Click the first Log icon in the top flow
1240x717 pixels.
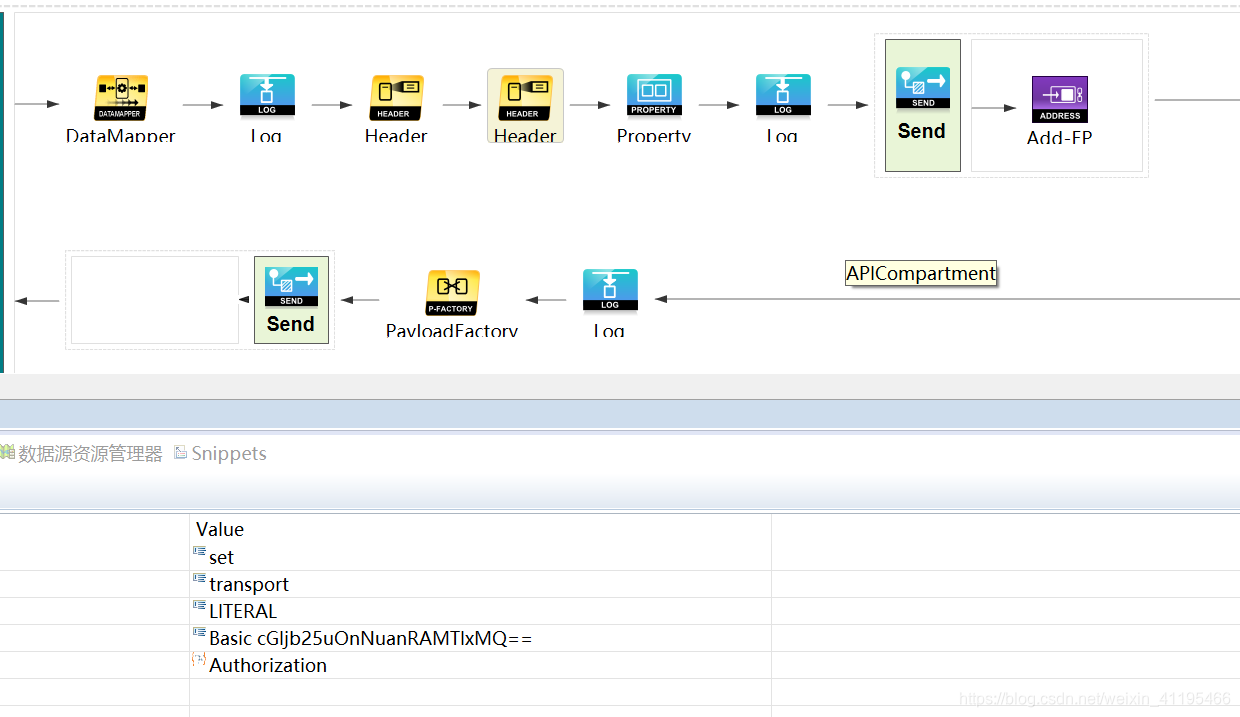pos(266,96)
